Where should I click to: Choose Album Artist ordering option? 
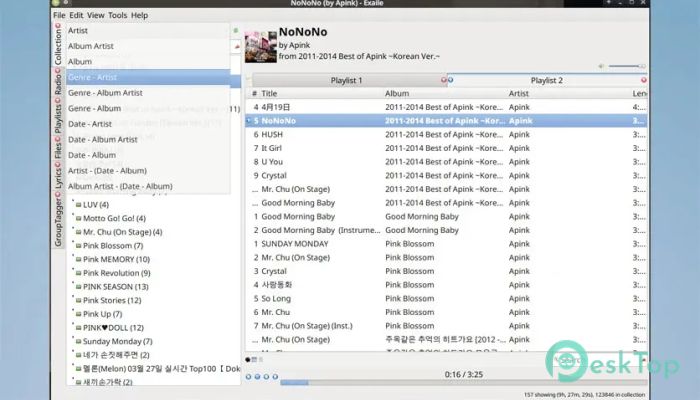click(x=148, y=46)
